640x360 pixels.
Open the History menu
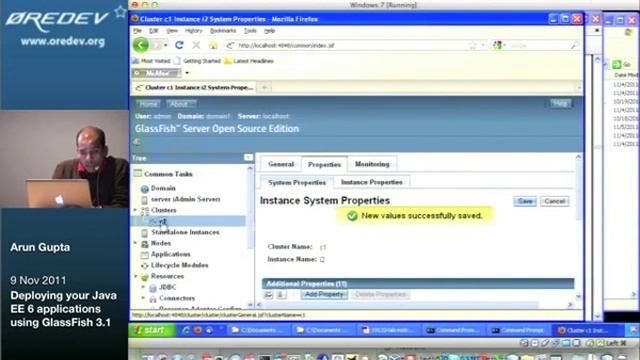(x=193, y=31)
